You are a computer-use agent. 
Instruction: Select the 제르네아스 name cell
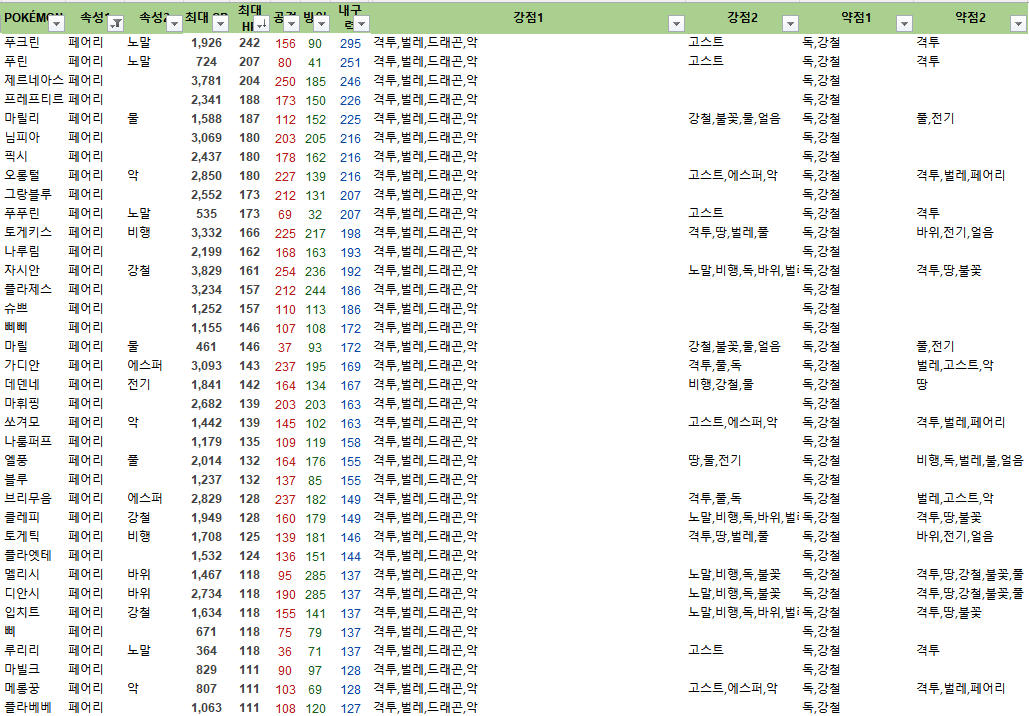point(33,80)
